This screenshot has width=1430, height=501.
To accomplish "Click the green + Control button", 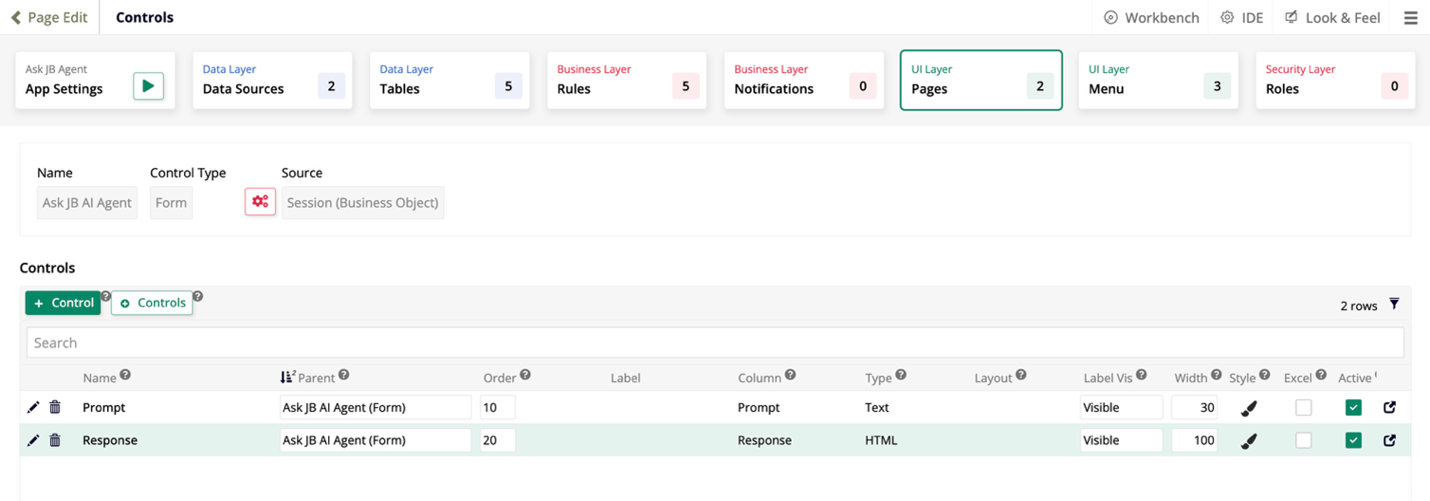I will 63,303.
